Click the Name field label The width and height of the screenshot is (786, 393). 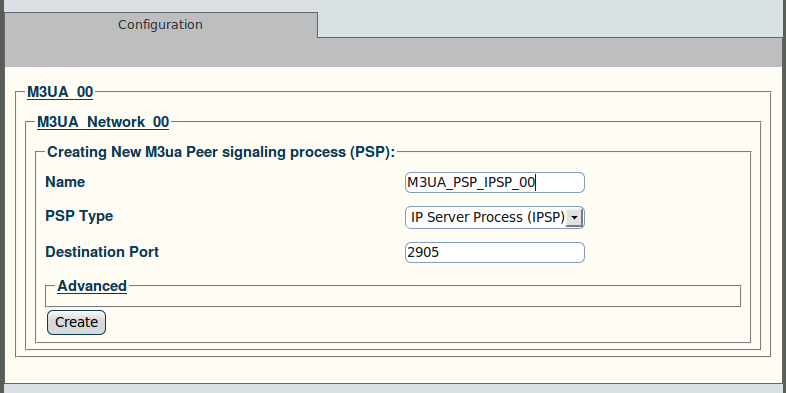click(x=65, y=182)
